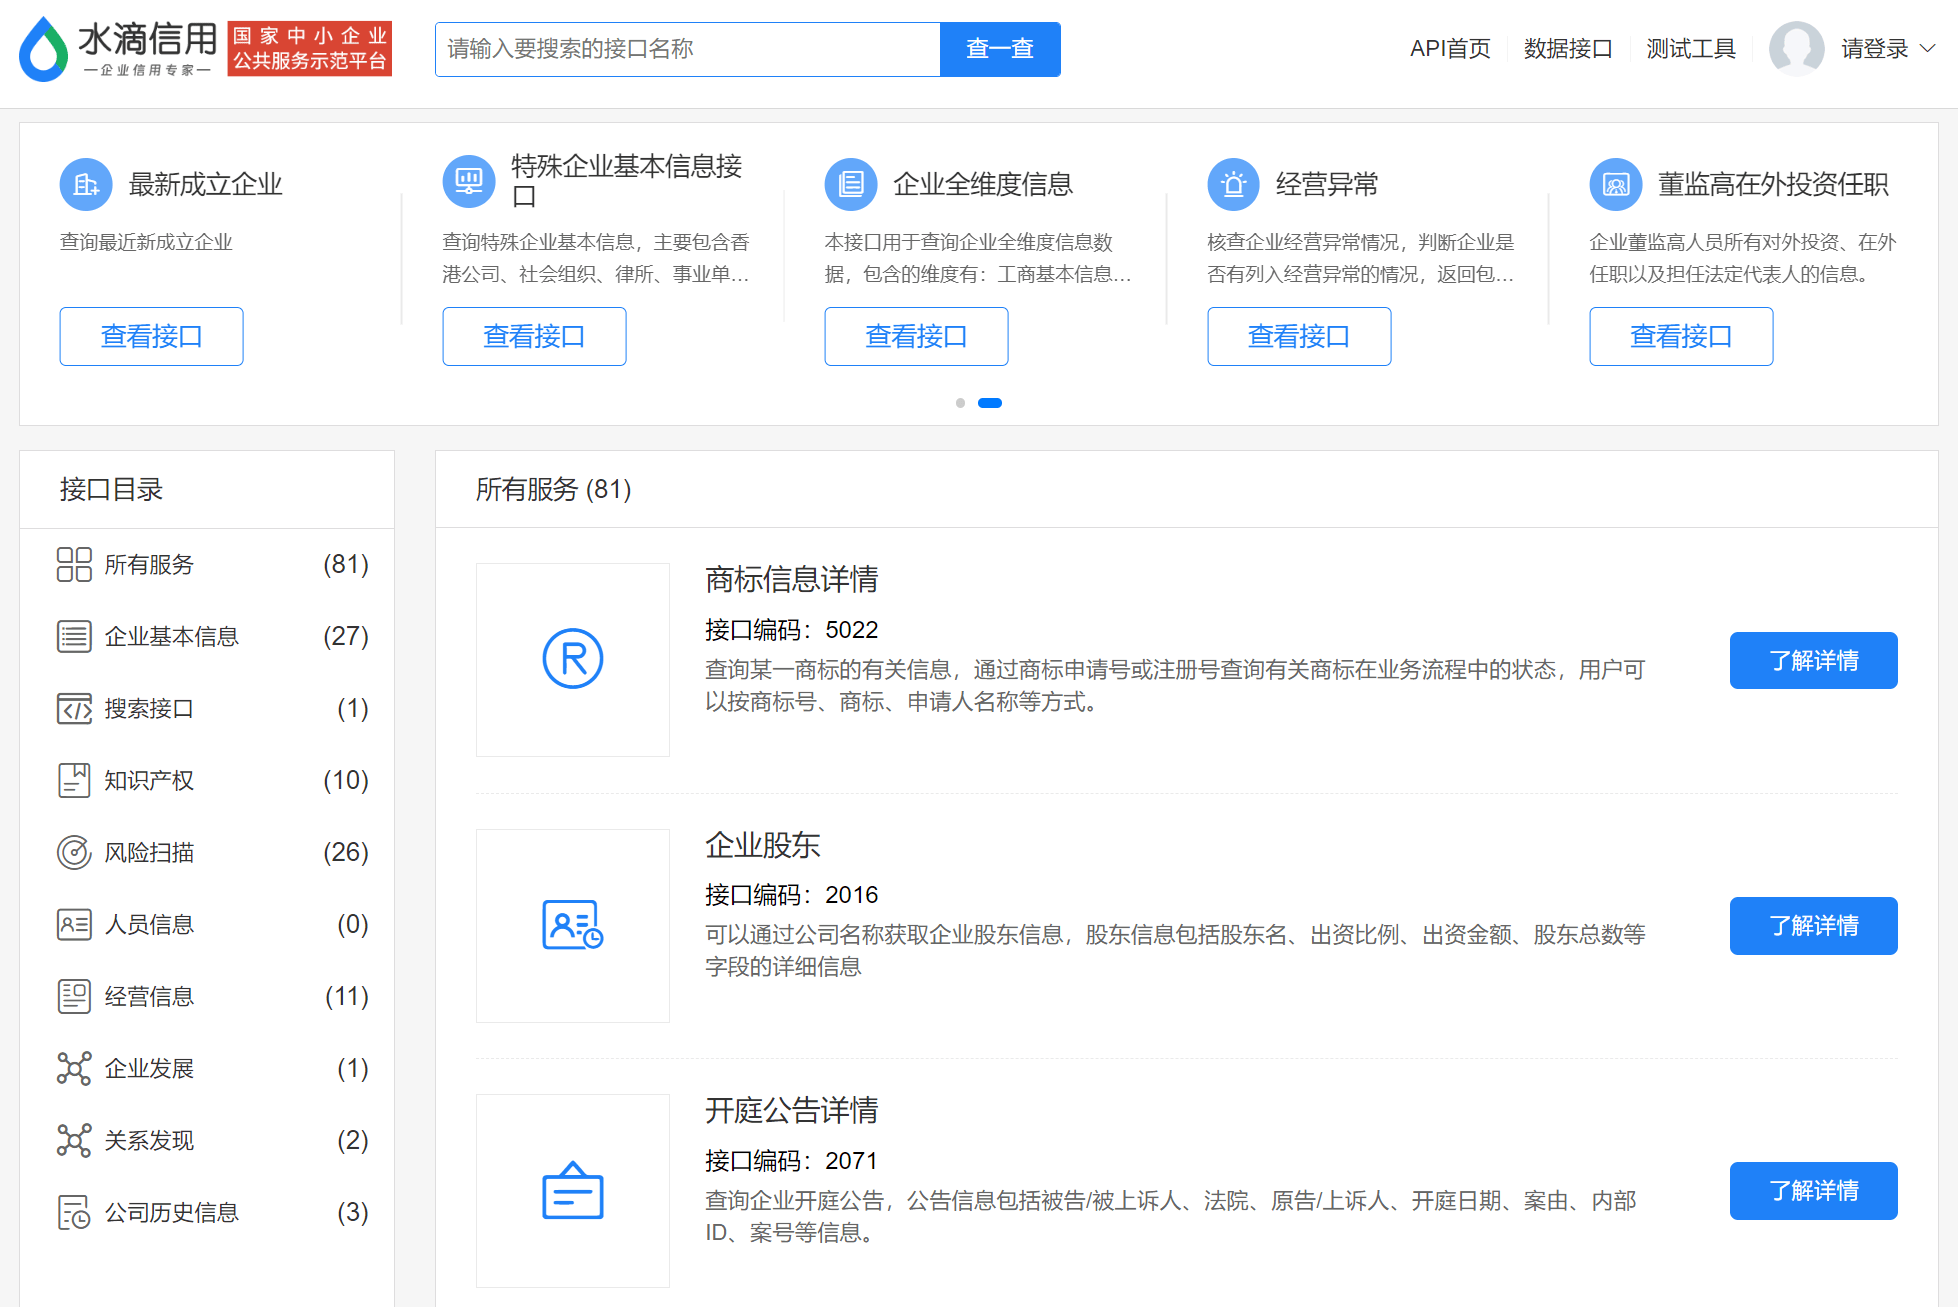Click 了解详情 for 企业股东
Screen dimensions: 1958x1307
[x=1813, y=926]
